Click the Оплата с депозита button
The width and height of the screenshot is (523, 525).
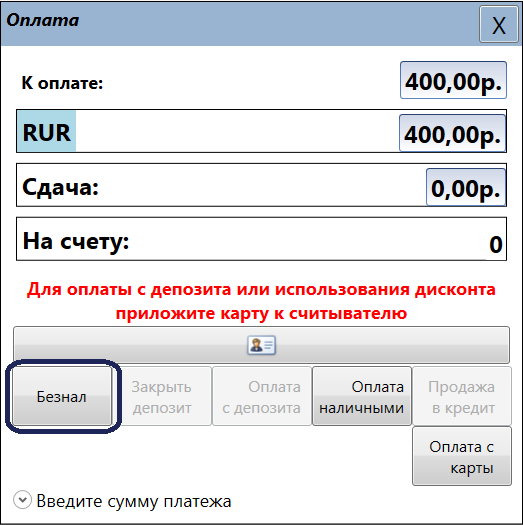click(x=262, y=396)
